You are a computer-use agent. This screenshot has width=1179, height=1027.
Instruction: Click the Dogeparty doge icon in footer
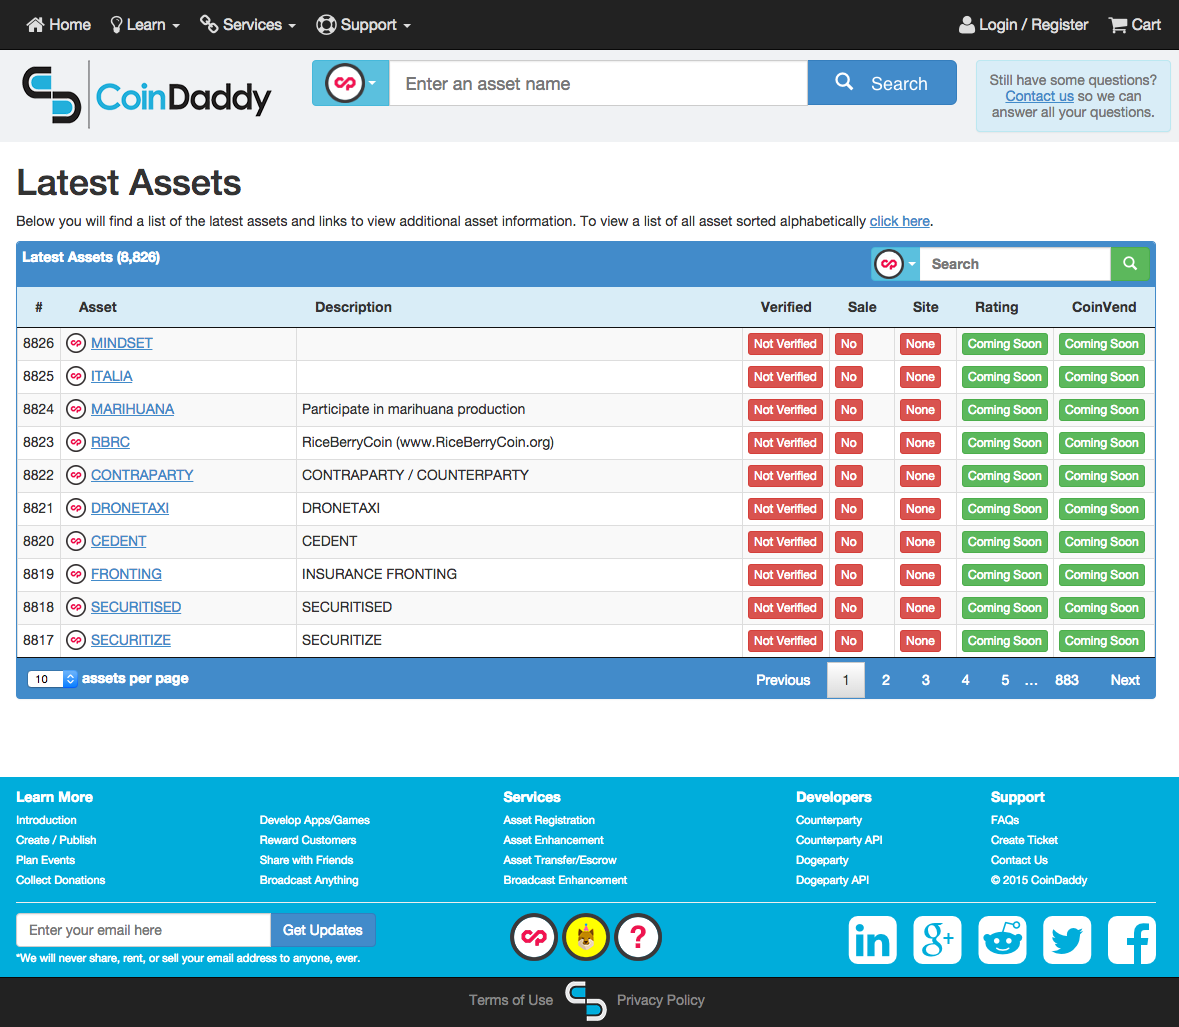586,938
